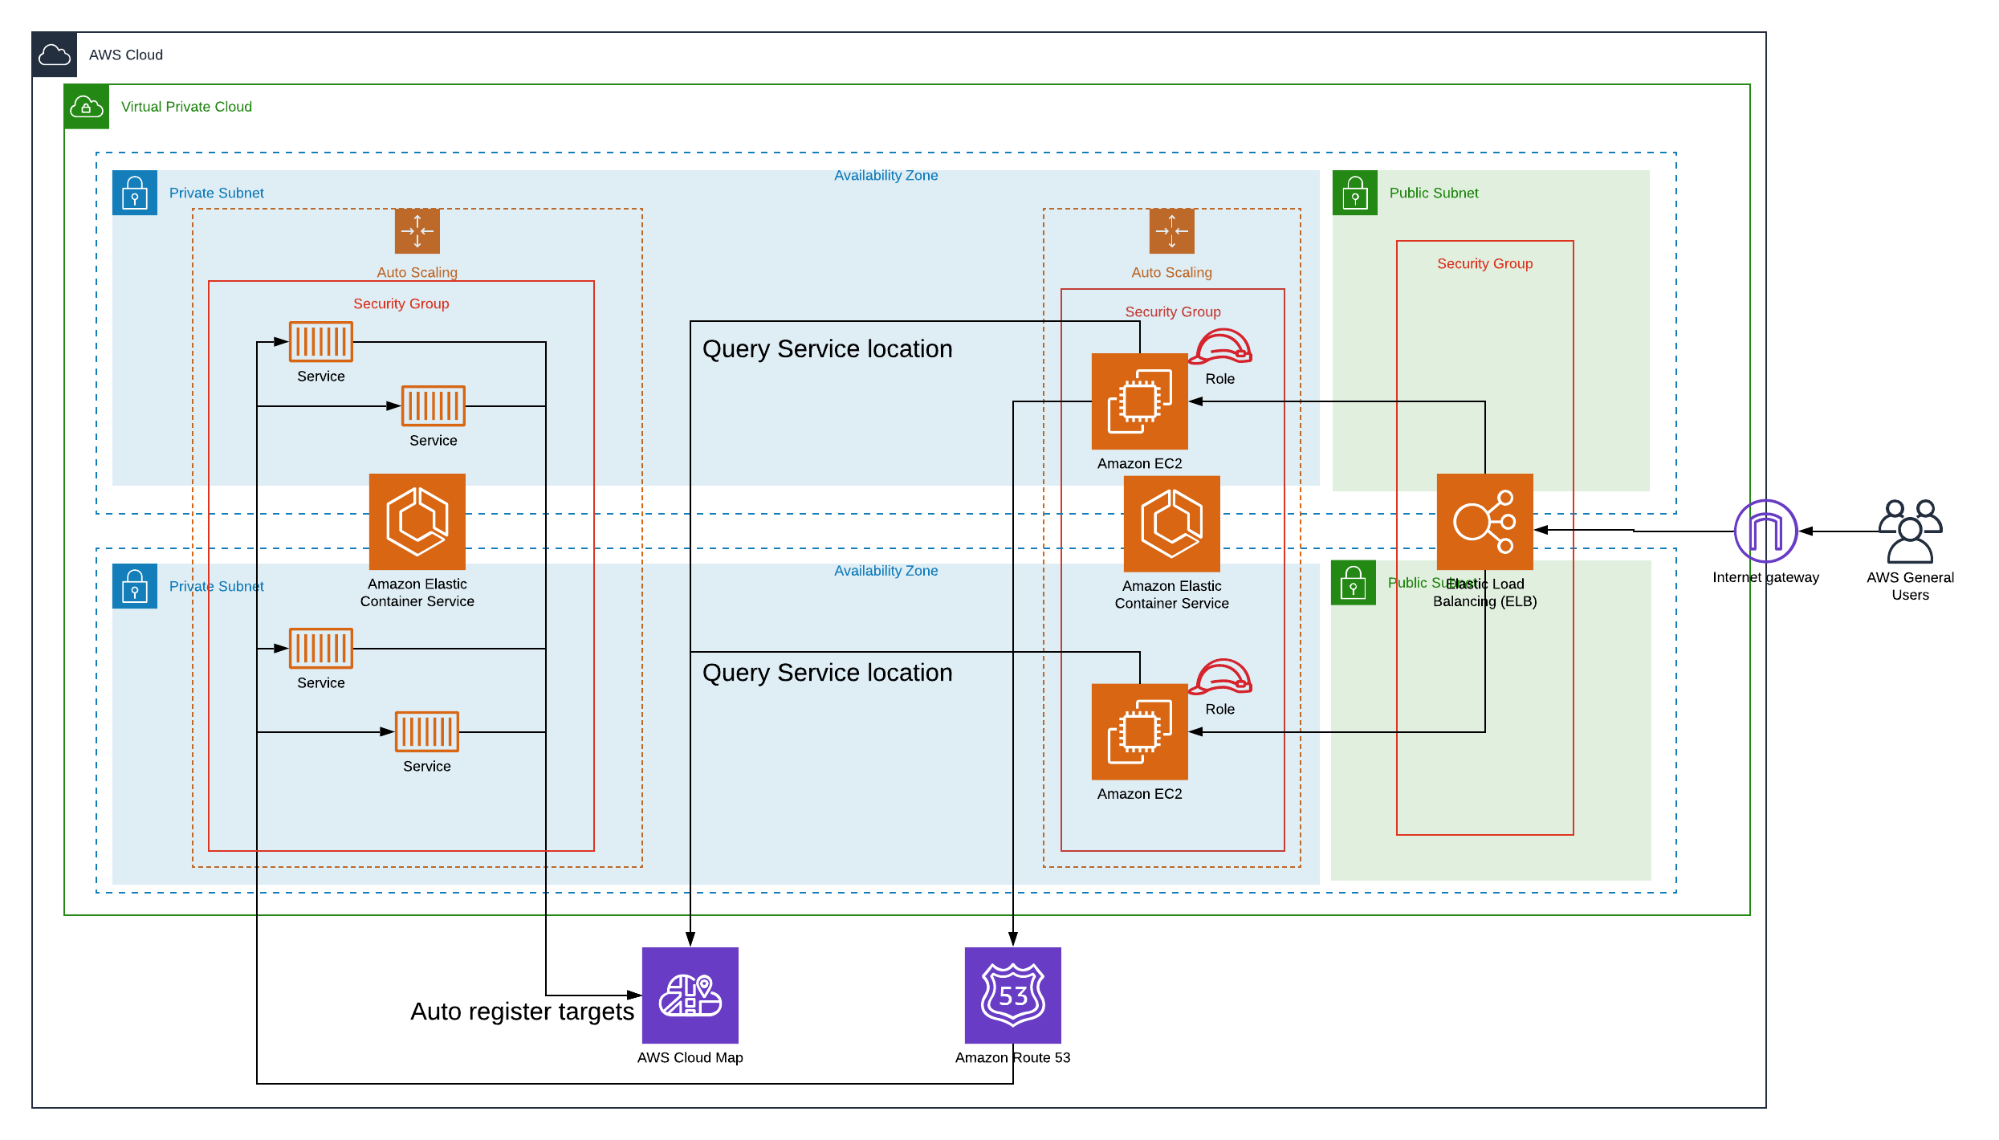
Task: Select the bottommost Service container icon
Action: (x=427, y=731)
